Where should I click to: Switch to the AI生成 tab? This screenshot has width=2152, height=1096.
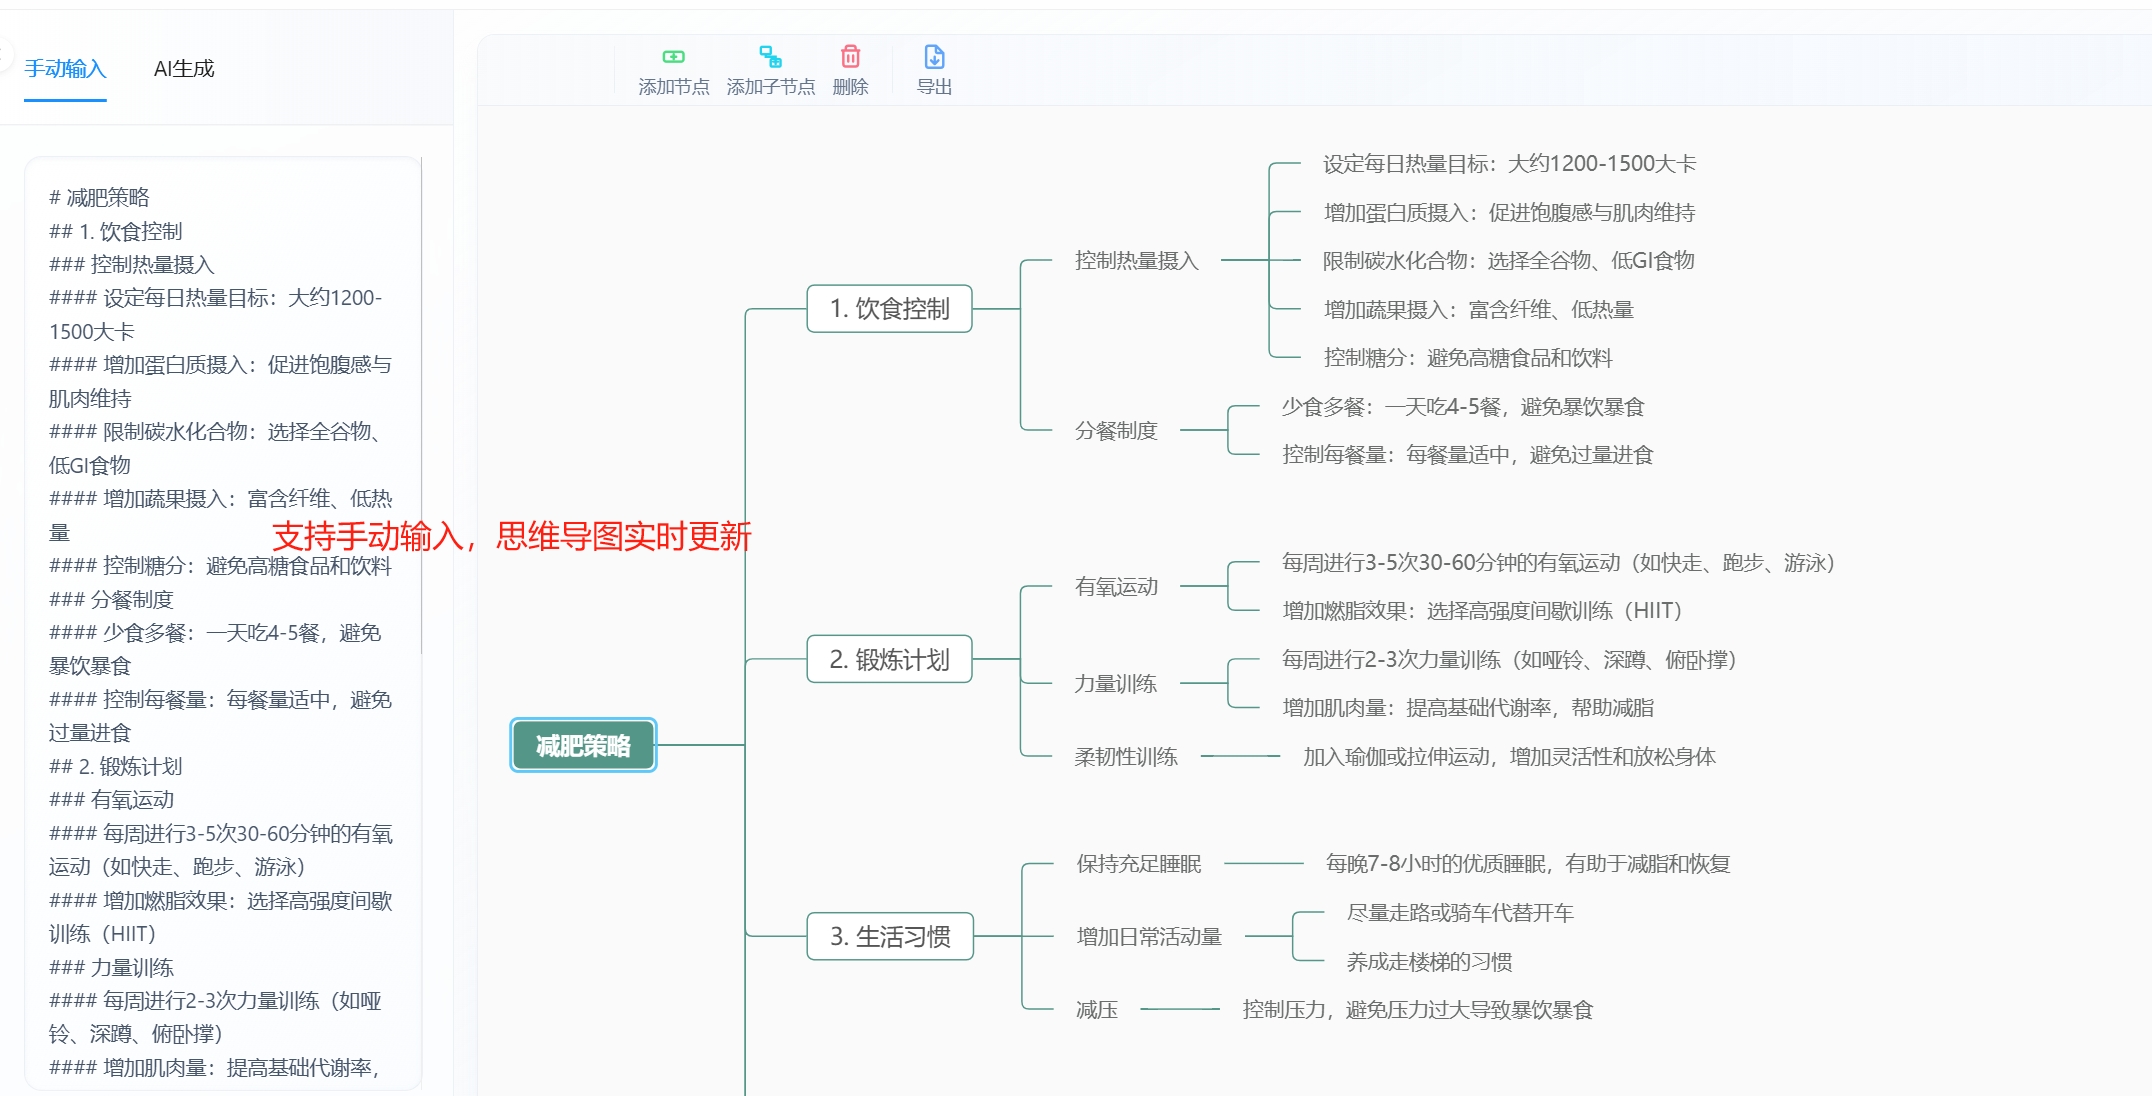pos(184,69)
